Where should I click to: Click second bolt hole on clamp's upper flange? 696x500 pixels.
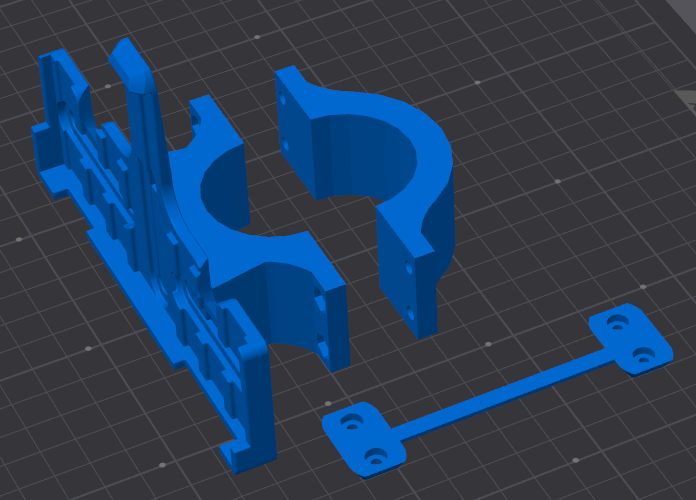tap(285, 144)
